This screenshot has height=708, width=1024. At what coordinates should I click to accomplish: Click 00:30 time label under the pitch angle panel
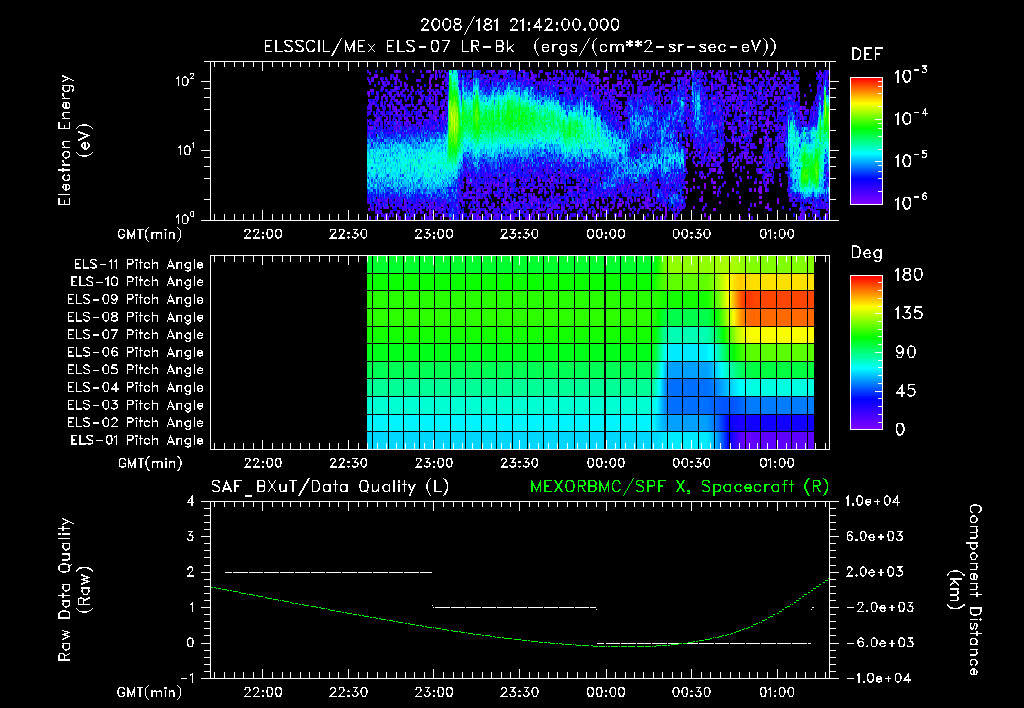(x=691, y=463)
